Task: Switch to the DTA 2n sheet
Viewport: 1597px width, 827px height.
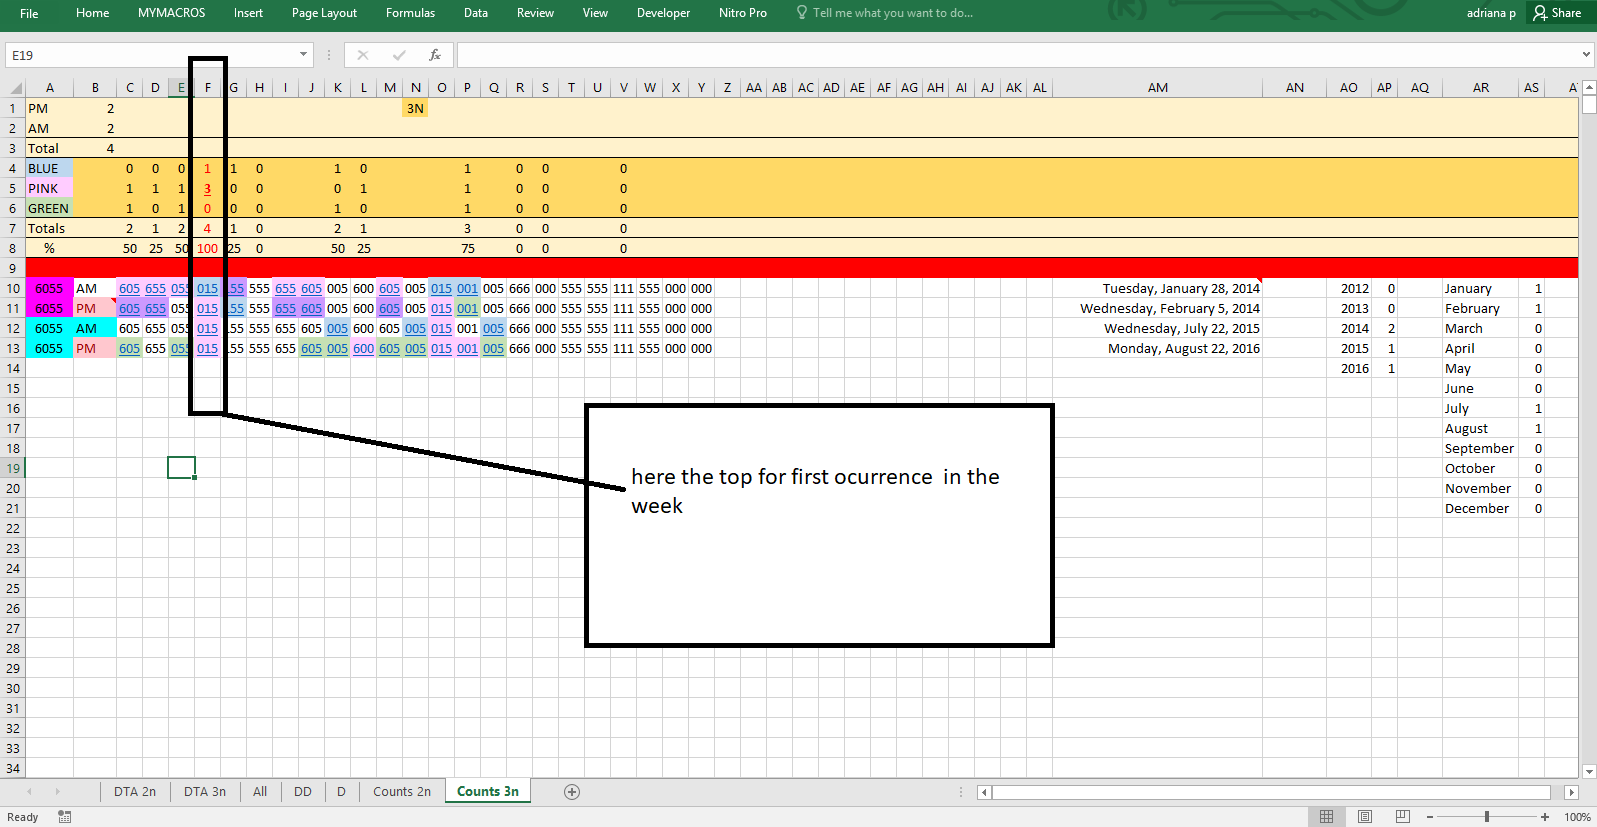Action: click(135, 792)
